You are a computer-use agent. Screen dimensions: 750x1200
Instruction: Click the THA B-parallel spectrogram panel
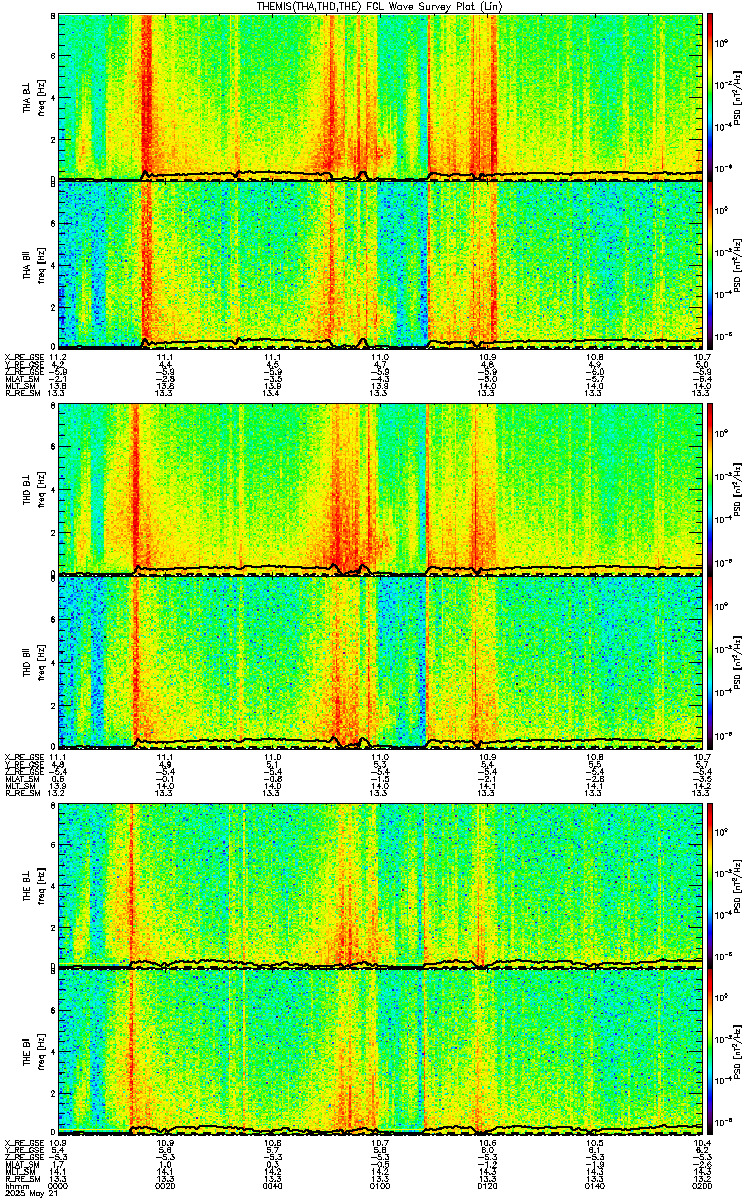pyautogui.click(x=381, y=264)
